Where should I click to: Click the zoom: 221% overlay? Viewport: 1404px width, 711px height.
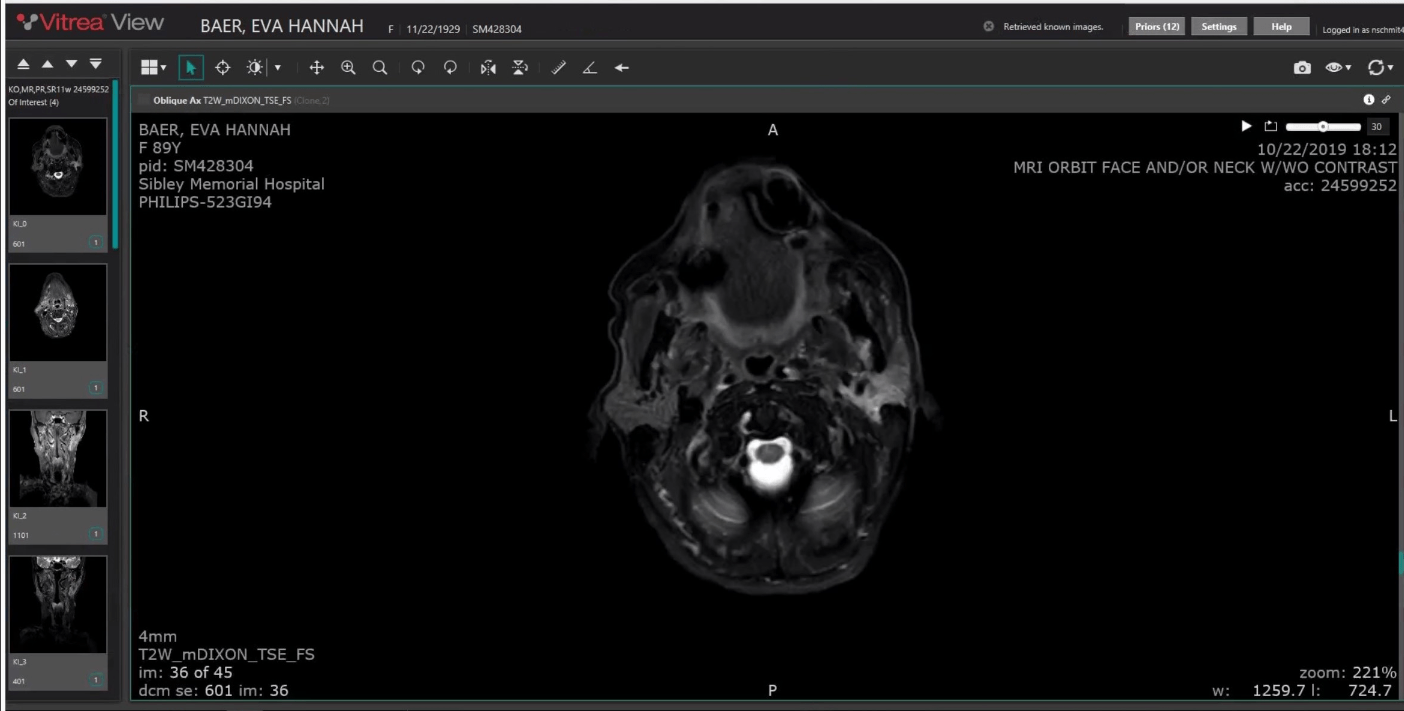(x=1347, y=673)
